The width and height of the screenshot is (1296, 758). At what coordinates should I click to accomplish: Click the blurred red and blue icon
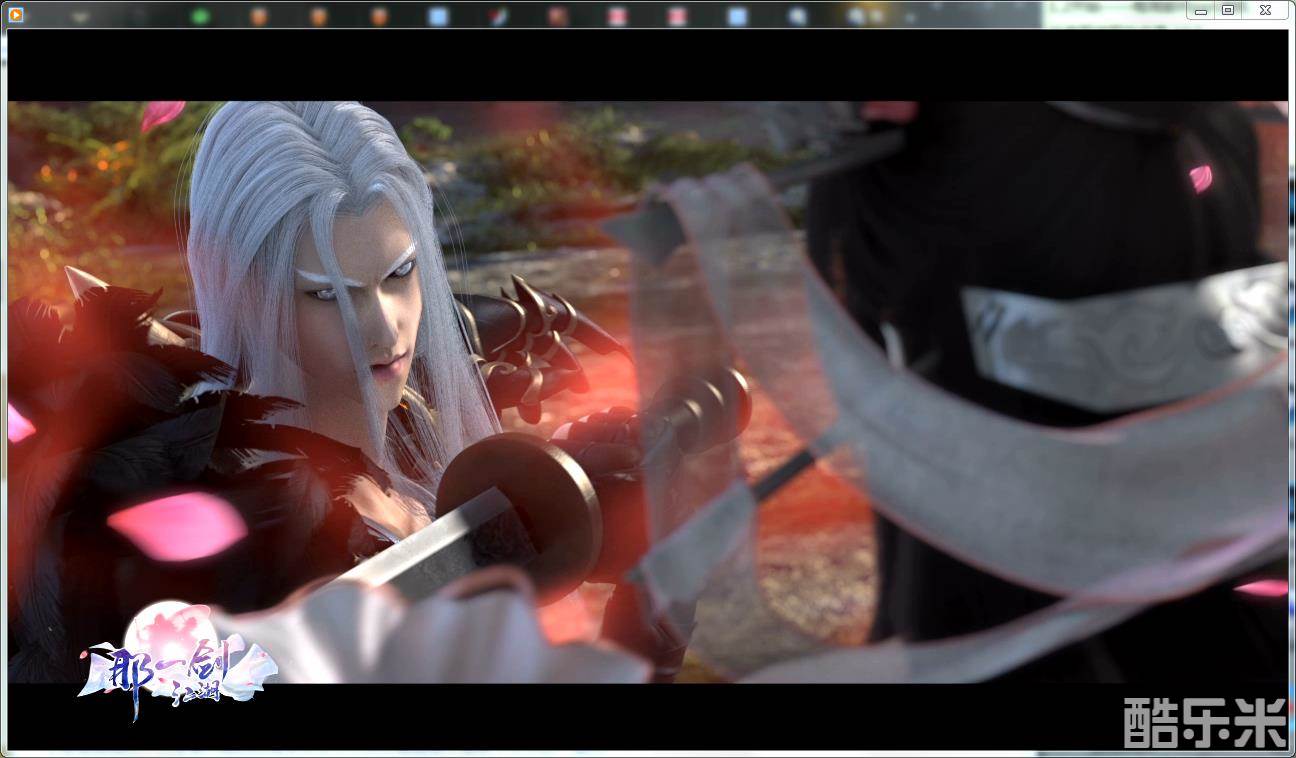(x=498, y=16)
